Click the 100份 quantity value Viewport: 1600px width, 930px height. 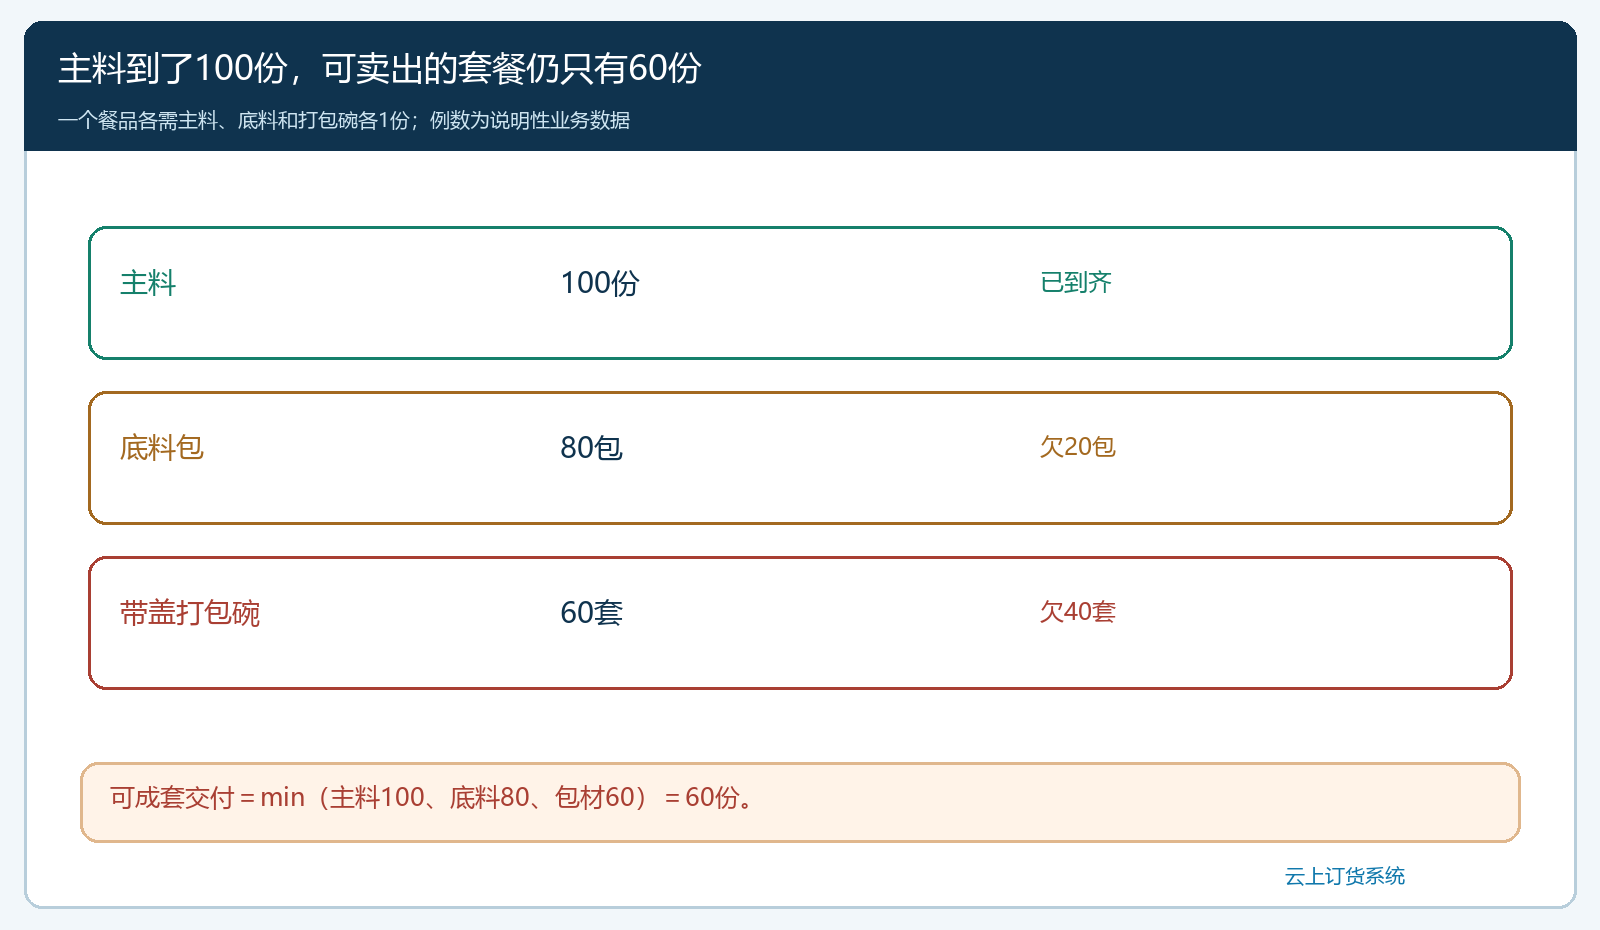[x=600, y=283]
